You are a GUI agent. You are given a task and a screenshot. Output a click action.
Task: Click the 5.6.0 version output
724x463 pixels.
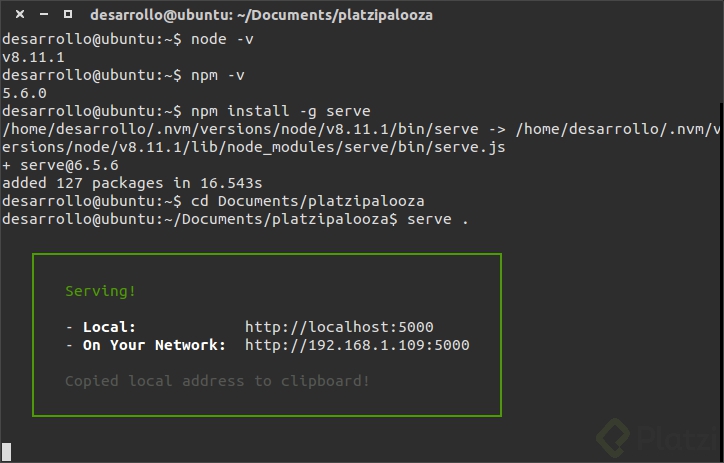(x=25, y=93)
